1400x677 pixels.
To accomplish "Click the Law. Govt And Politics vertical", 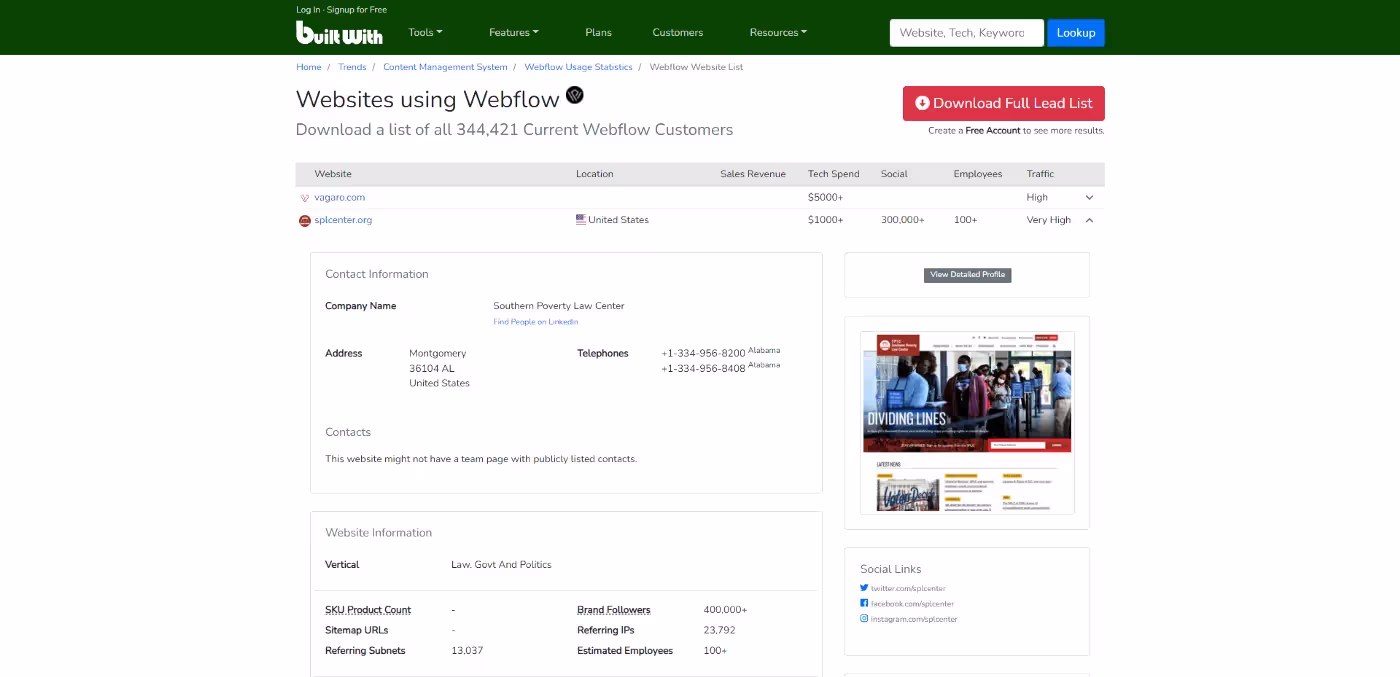I will click(501, 565).
